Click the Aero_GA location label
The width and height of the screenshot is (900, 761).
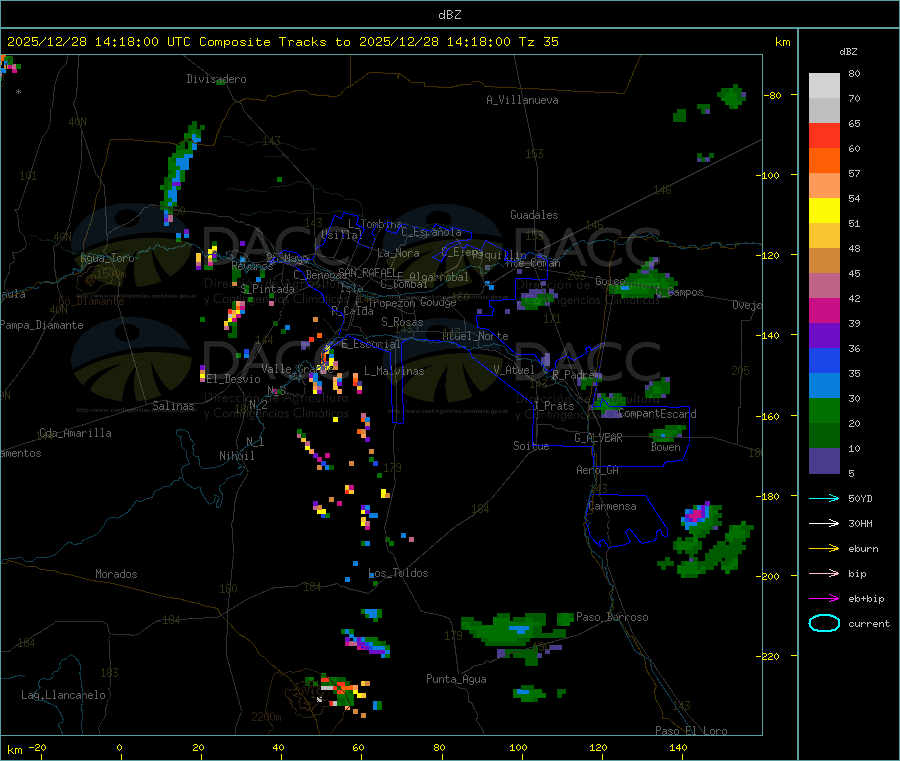[x=598, y=470]
